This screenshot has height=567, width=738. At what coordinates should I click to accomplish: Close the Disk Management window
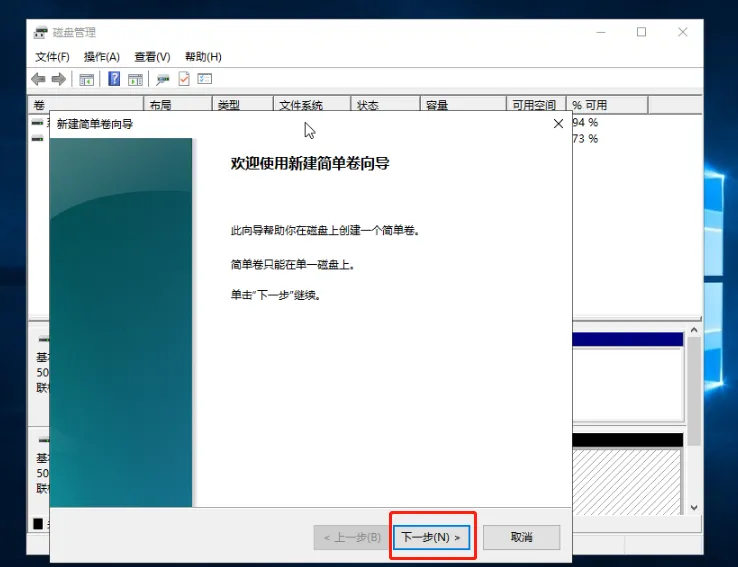click(682, 32)
